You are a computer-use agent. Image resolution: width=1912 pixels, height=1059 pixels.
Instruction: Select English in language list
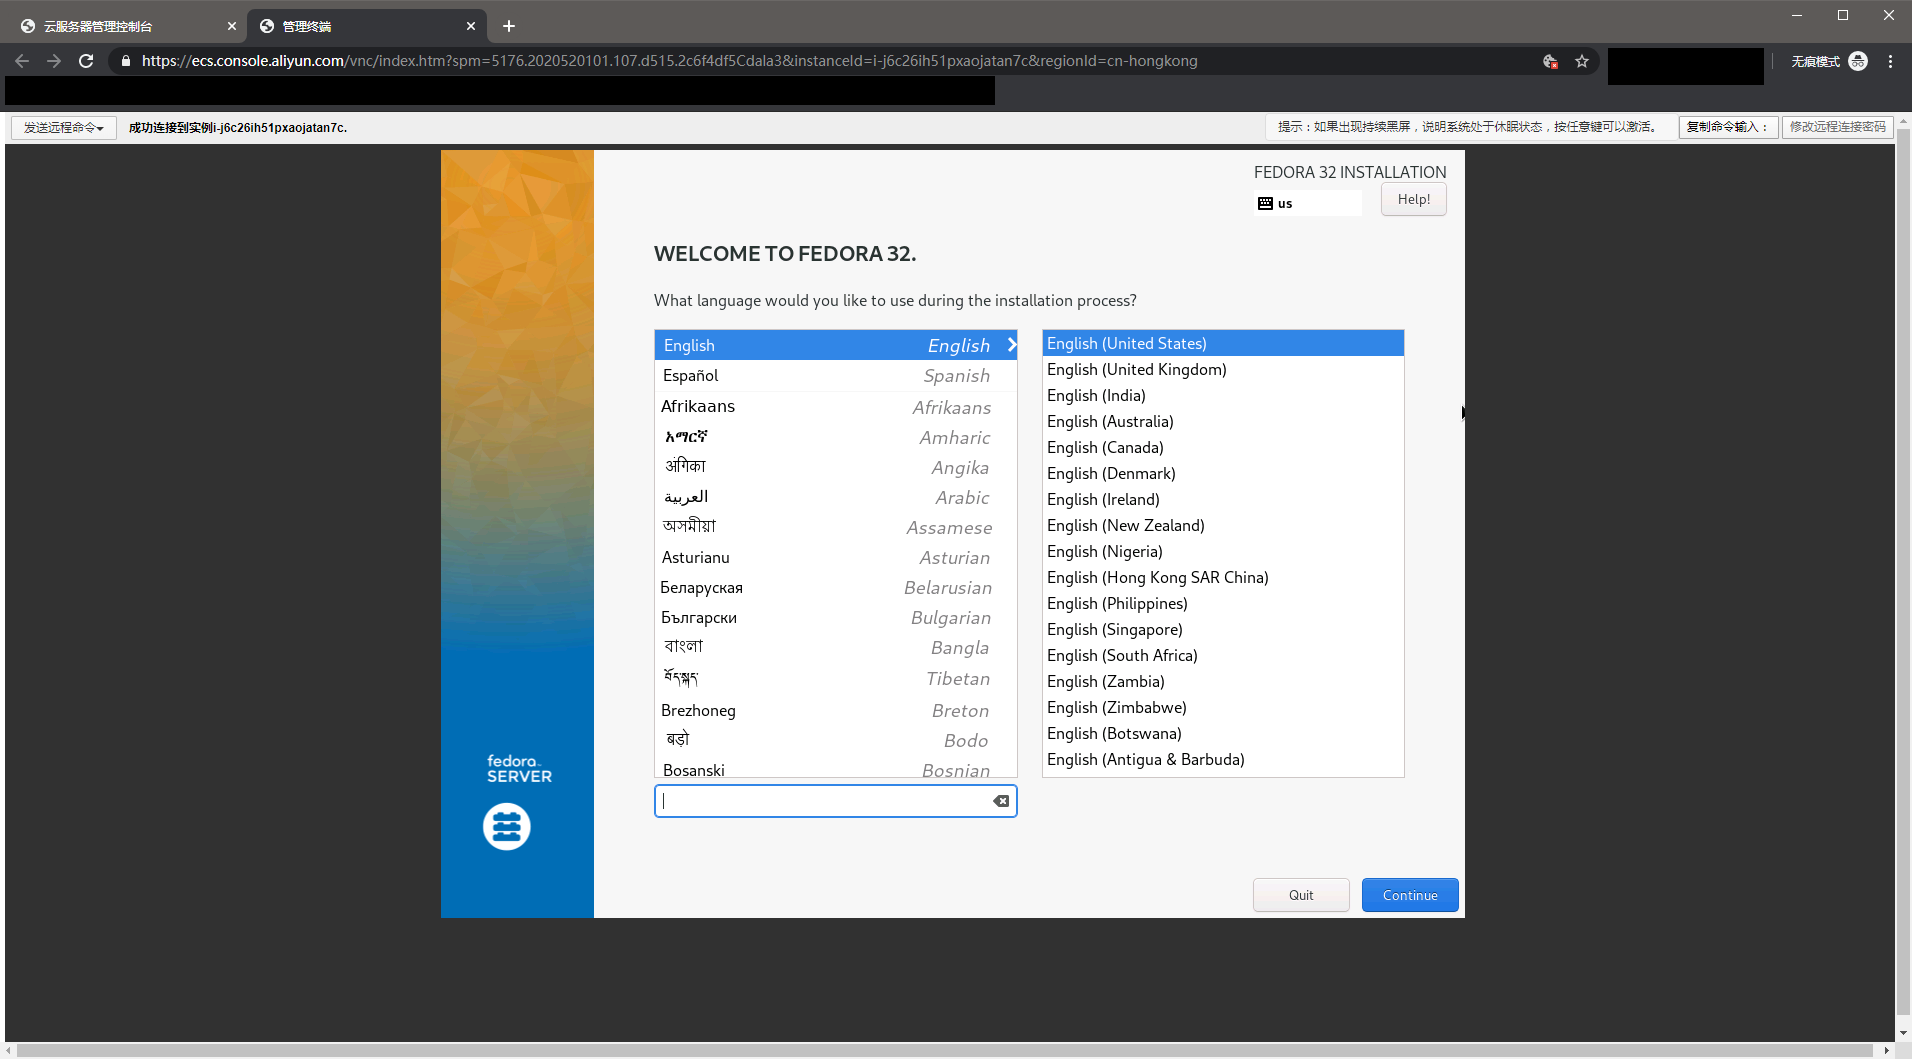pyautogui.click(x=836, y=345)
